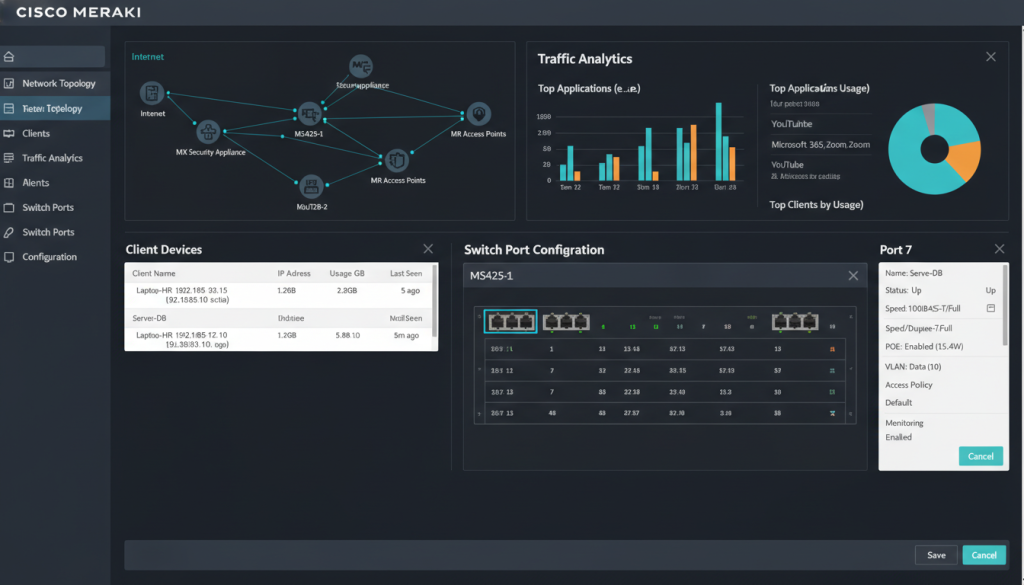Select MR Access Points node with pin icon
The height and width of the screenshot is (585, 1024).
click(x=479, y=114)
